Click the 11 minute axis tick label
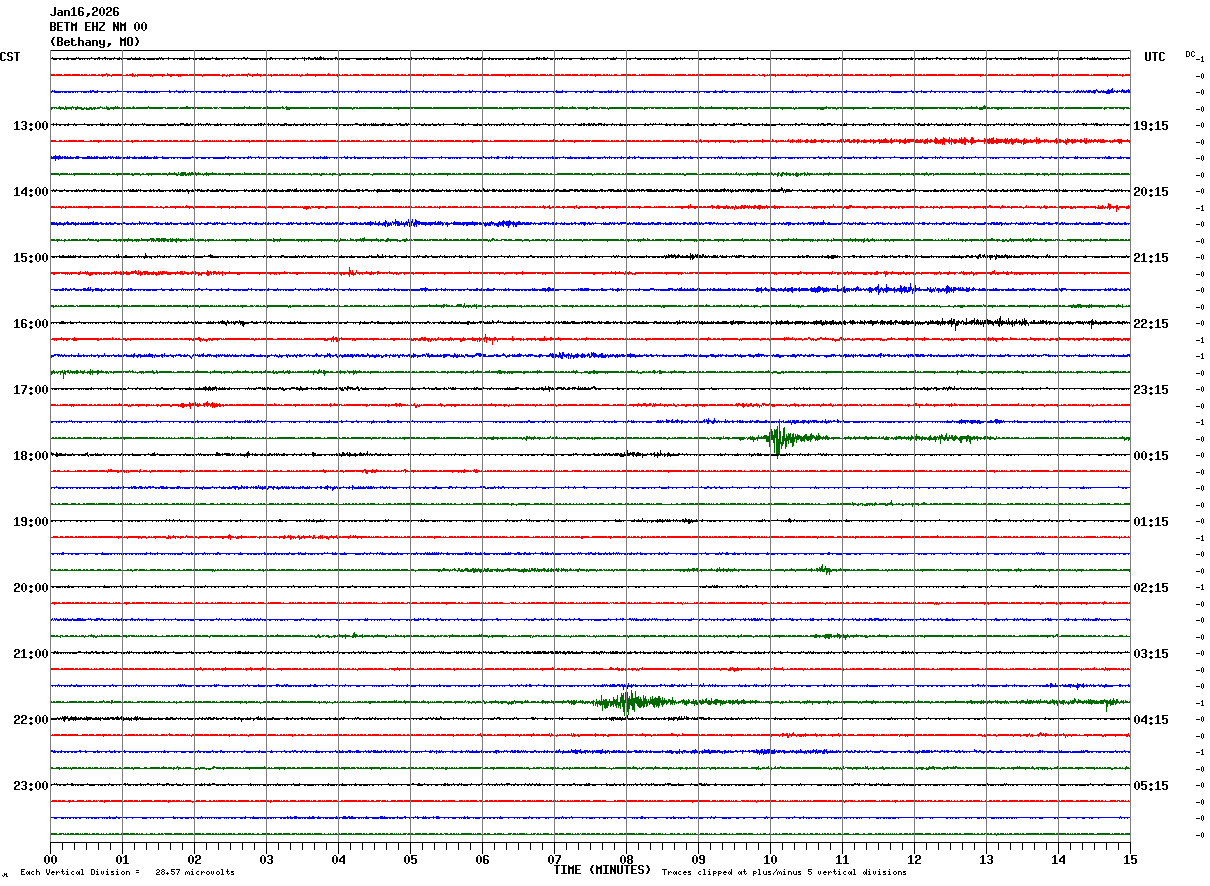The width and height of the screenshot is (1210, 886). (x=843, y=860)
